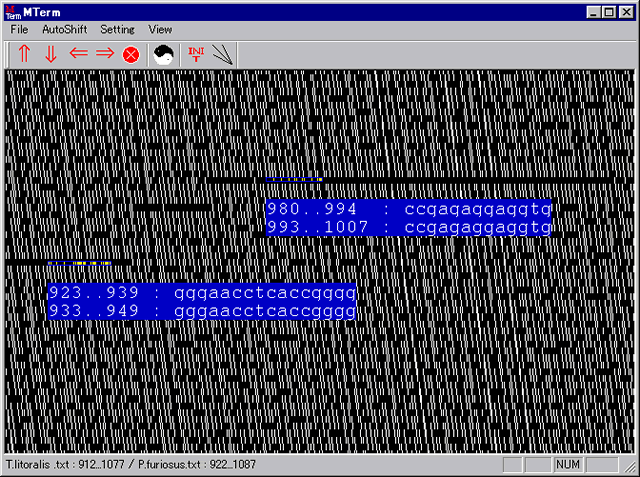Click the NUM indicator in status bar
640x477 pixels.
coord(567,465)
